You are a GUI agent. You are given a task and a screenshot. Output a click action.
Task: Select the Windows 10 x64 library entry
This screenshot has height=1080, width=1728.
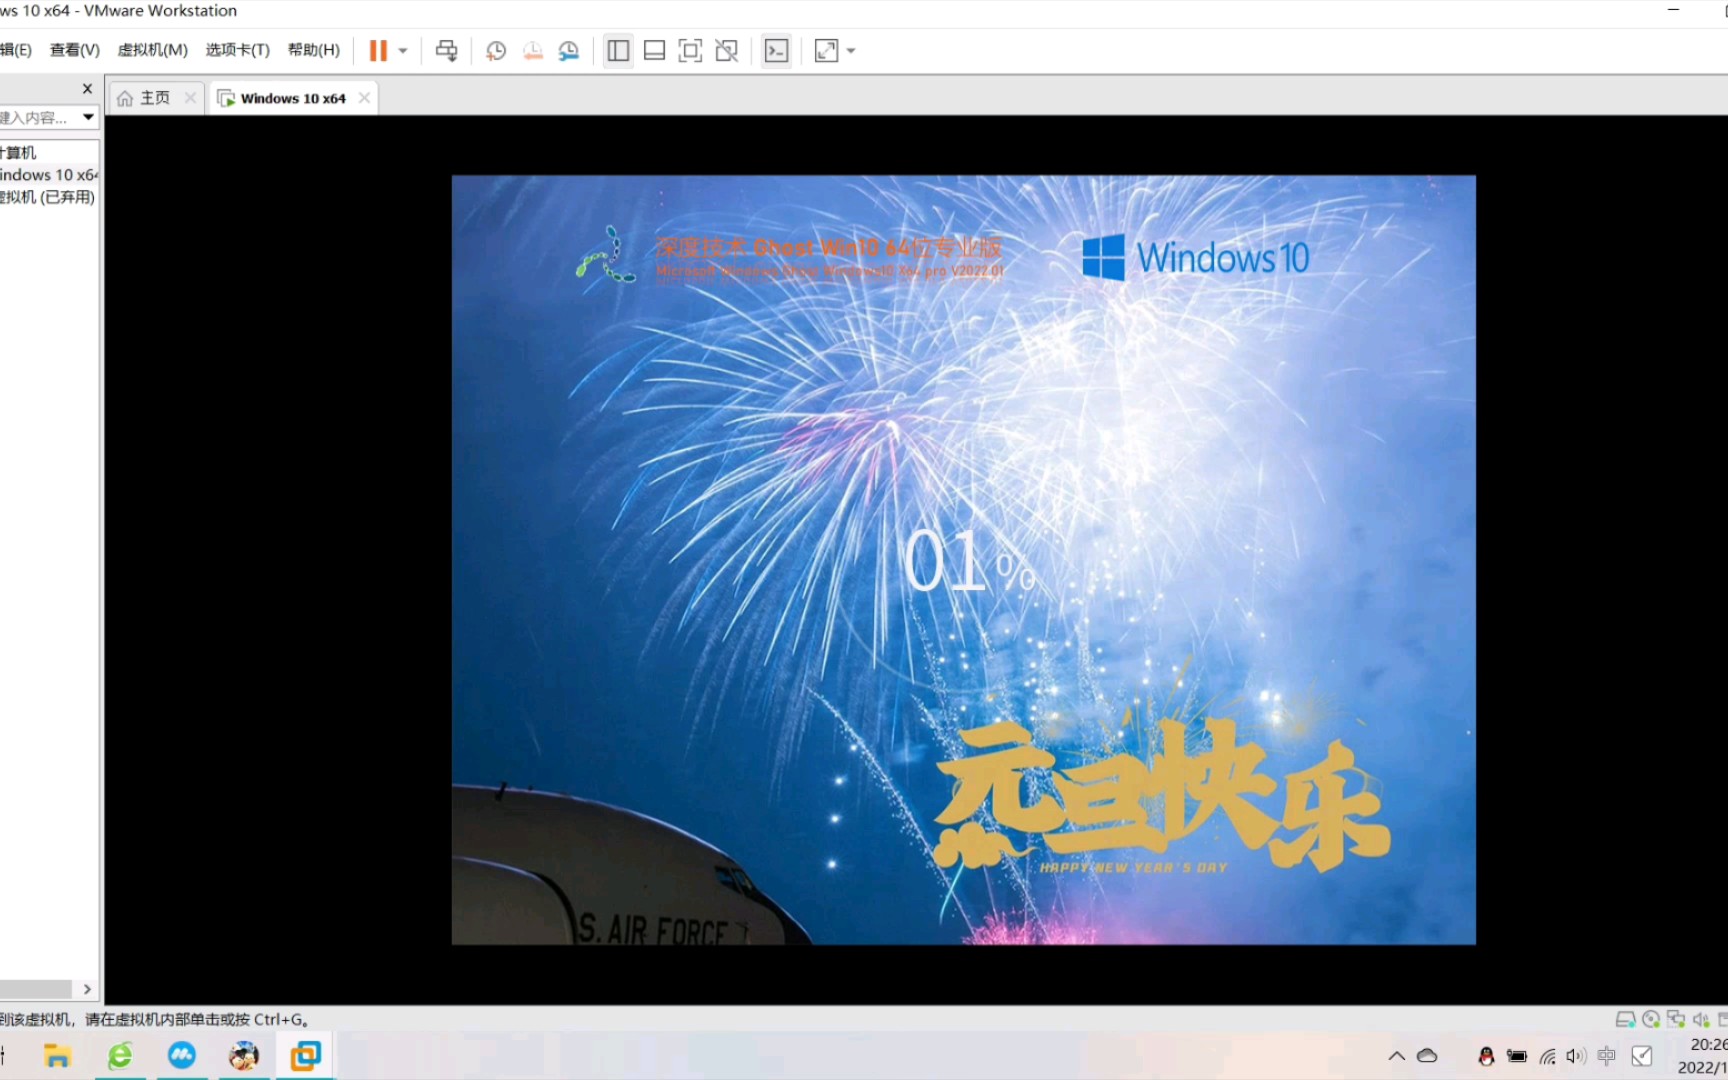coord(49,175)
